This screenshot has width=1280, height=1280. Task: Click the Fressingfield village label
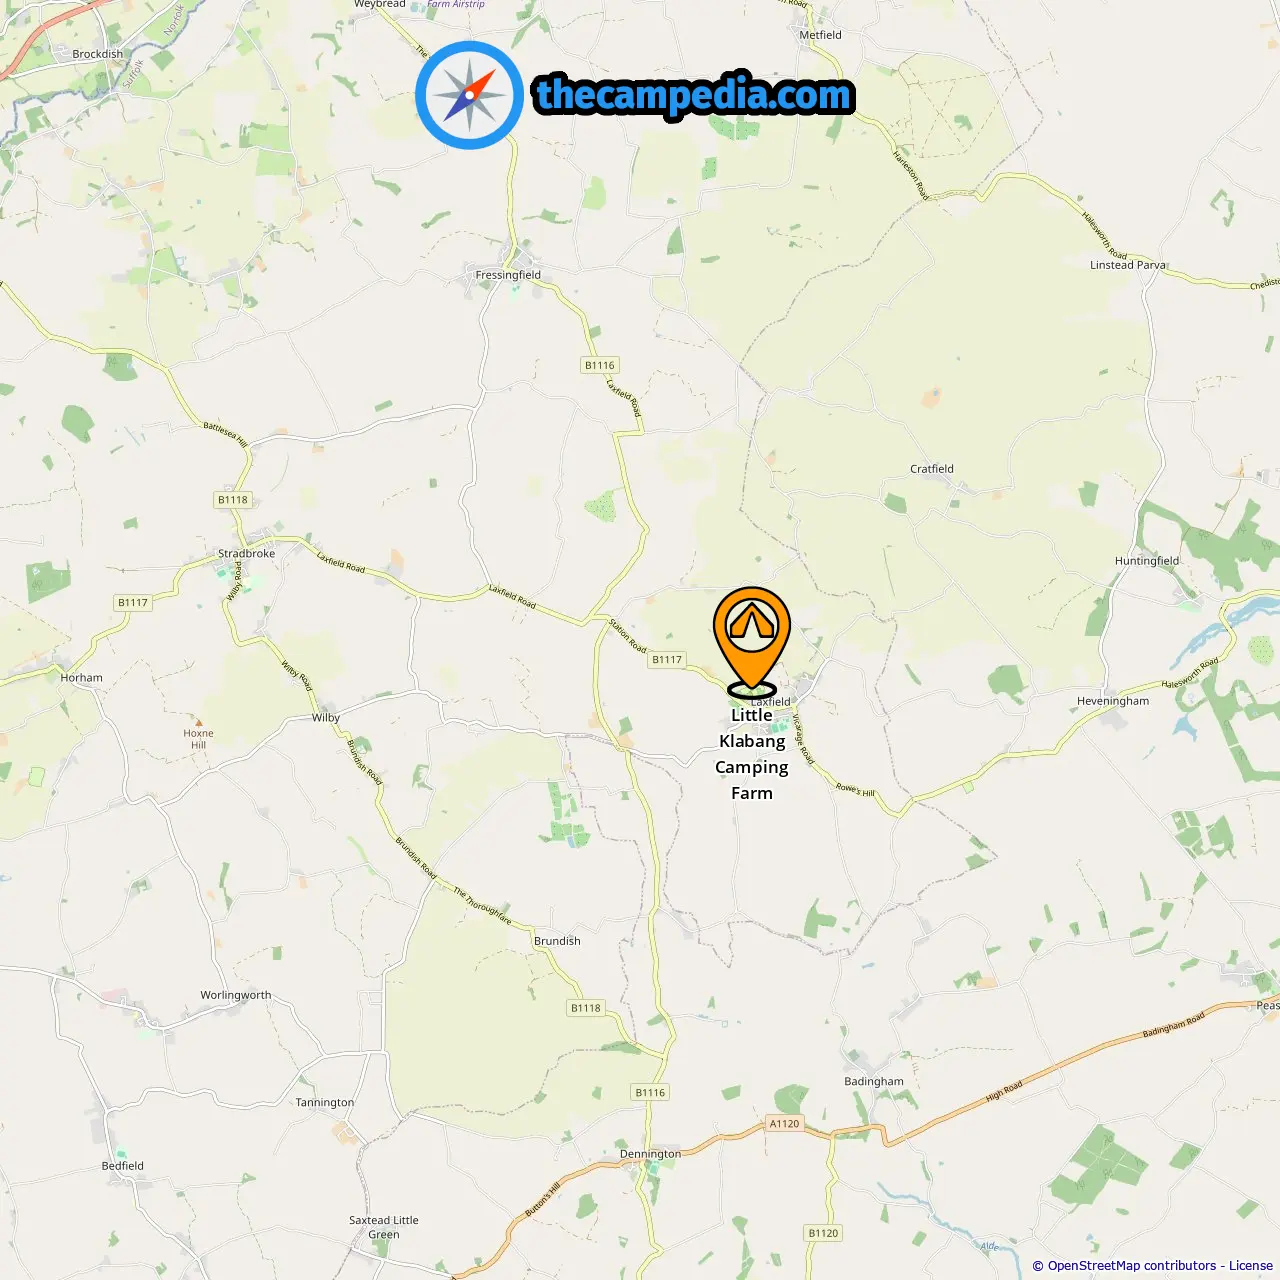point(508,275)
